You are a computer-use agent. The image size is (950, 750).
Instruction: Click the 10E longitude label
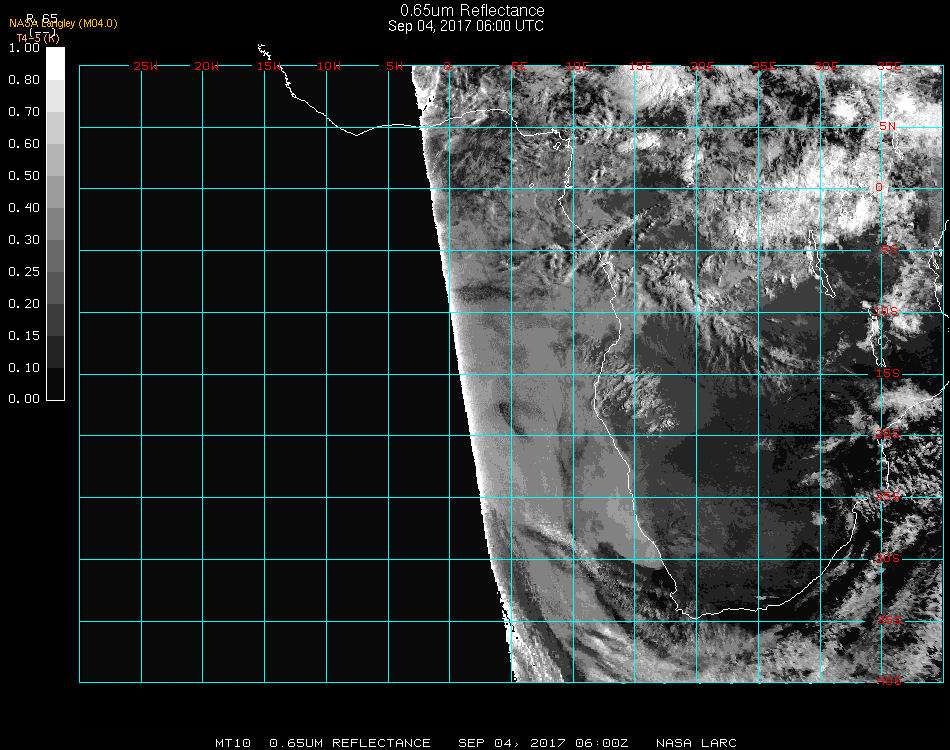click(x=577, y=66)
